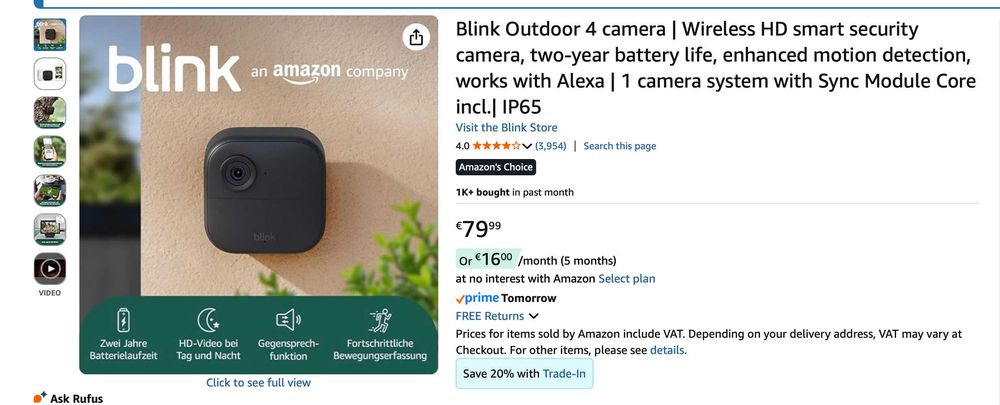
Task: Select the fourth product image thumbnail
Action: pos(50,151)
